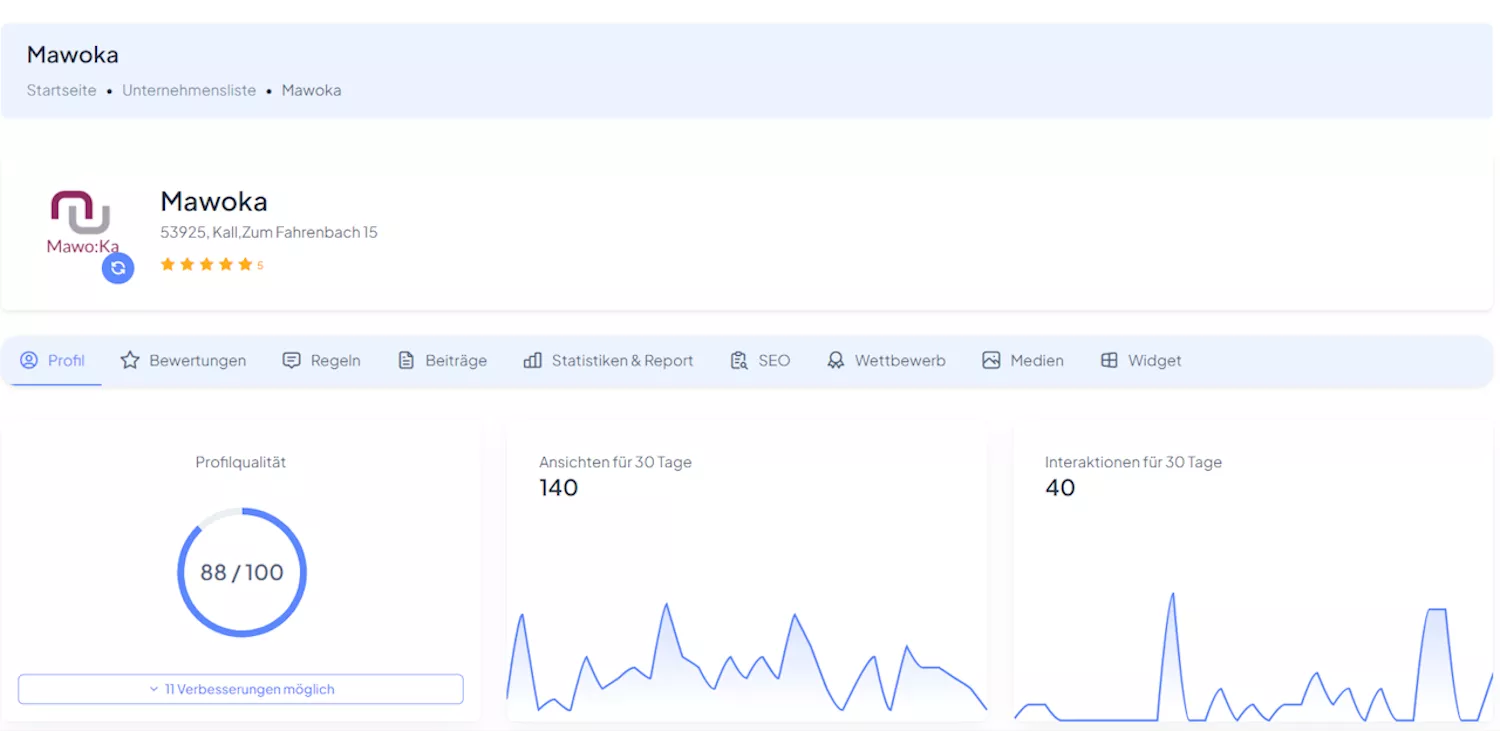This screenshot has width=1500, height=731.
Task: Click the first rating star
Action: [x=167, y=264]
